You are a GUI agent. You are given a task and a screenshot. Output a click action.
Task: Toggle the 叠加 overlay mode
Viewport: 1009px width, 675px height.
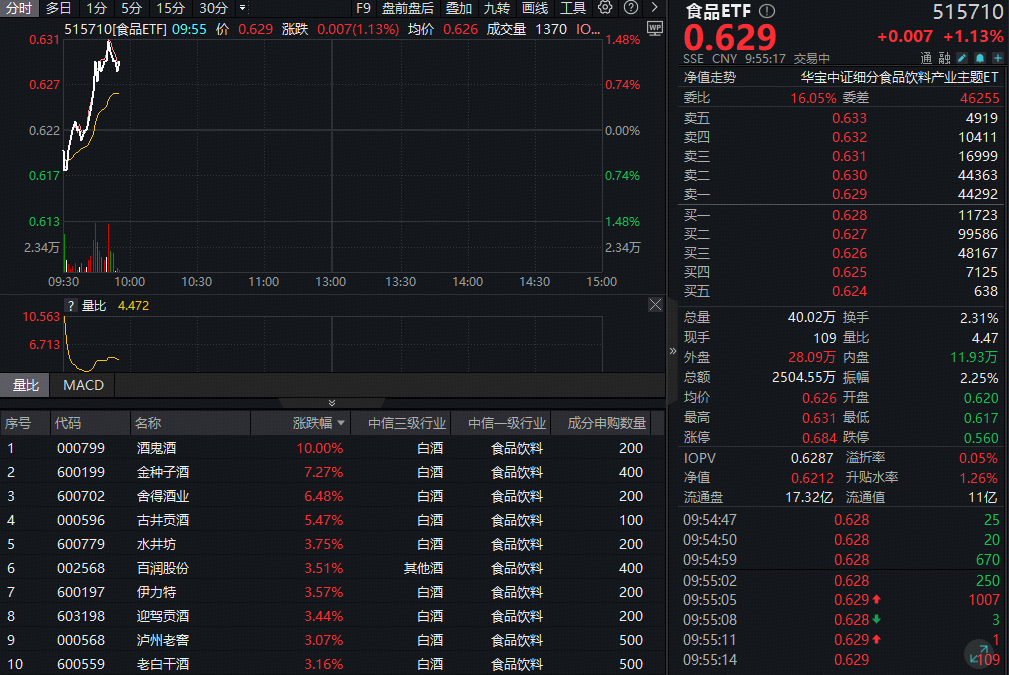[x=459, y=8]
